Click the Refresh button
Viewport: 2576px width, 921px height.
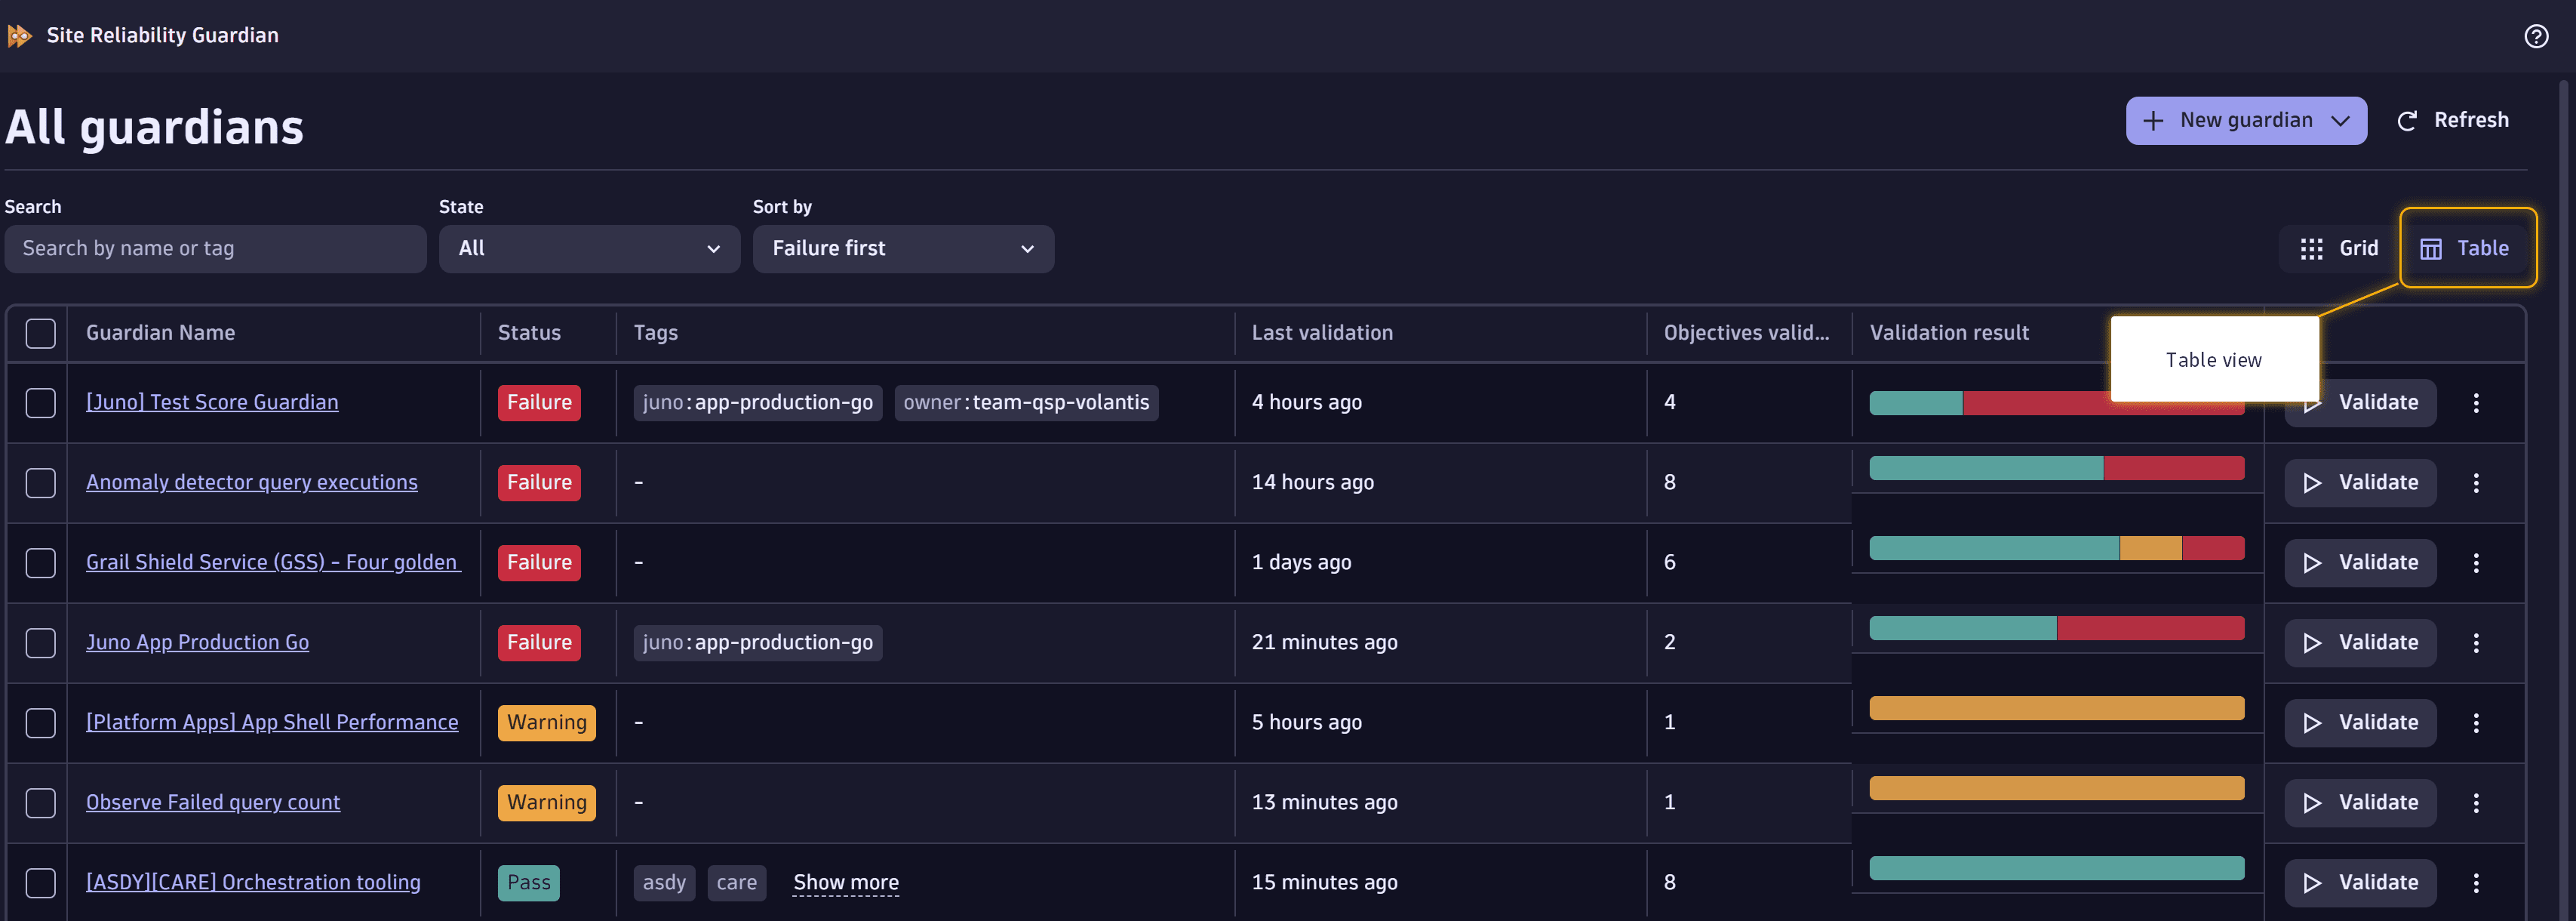point(2453,121)
